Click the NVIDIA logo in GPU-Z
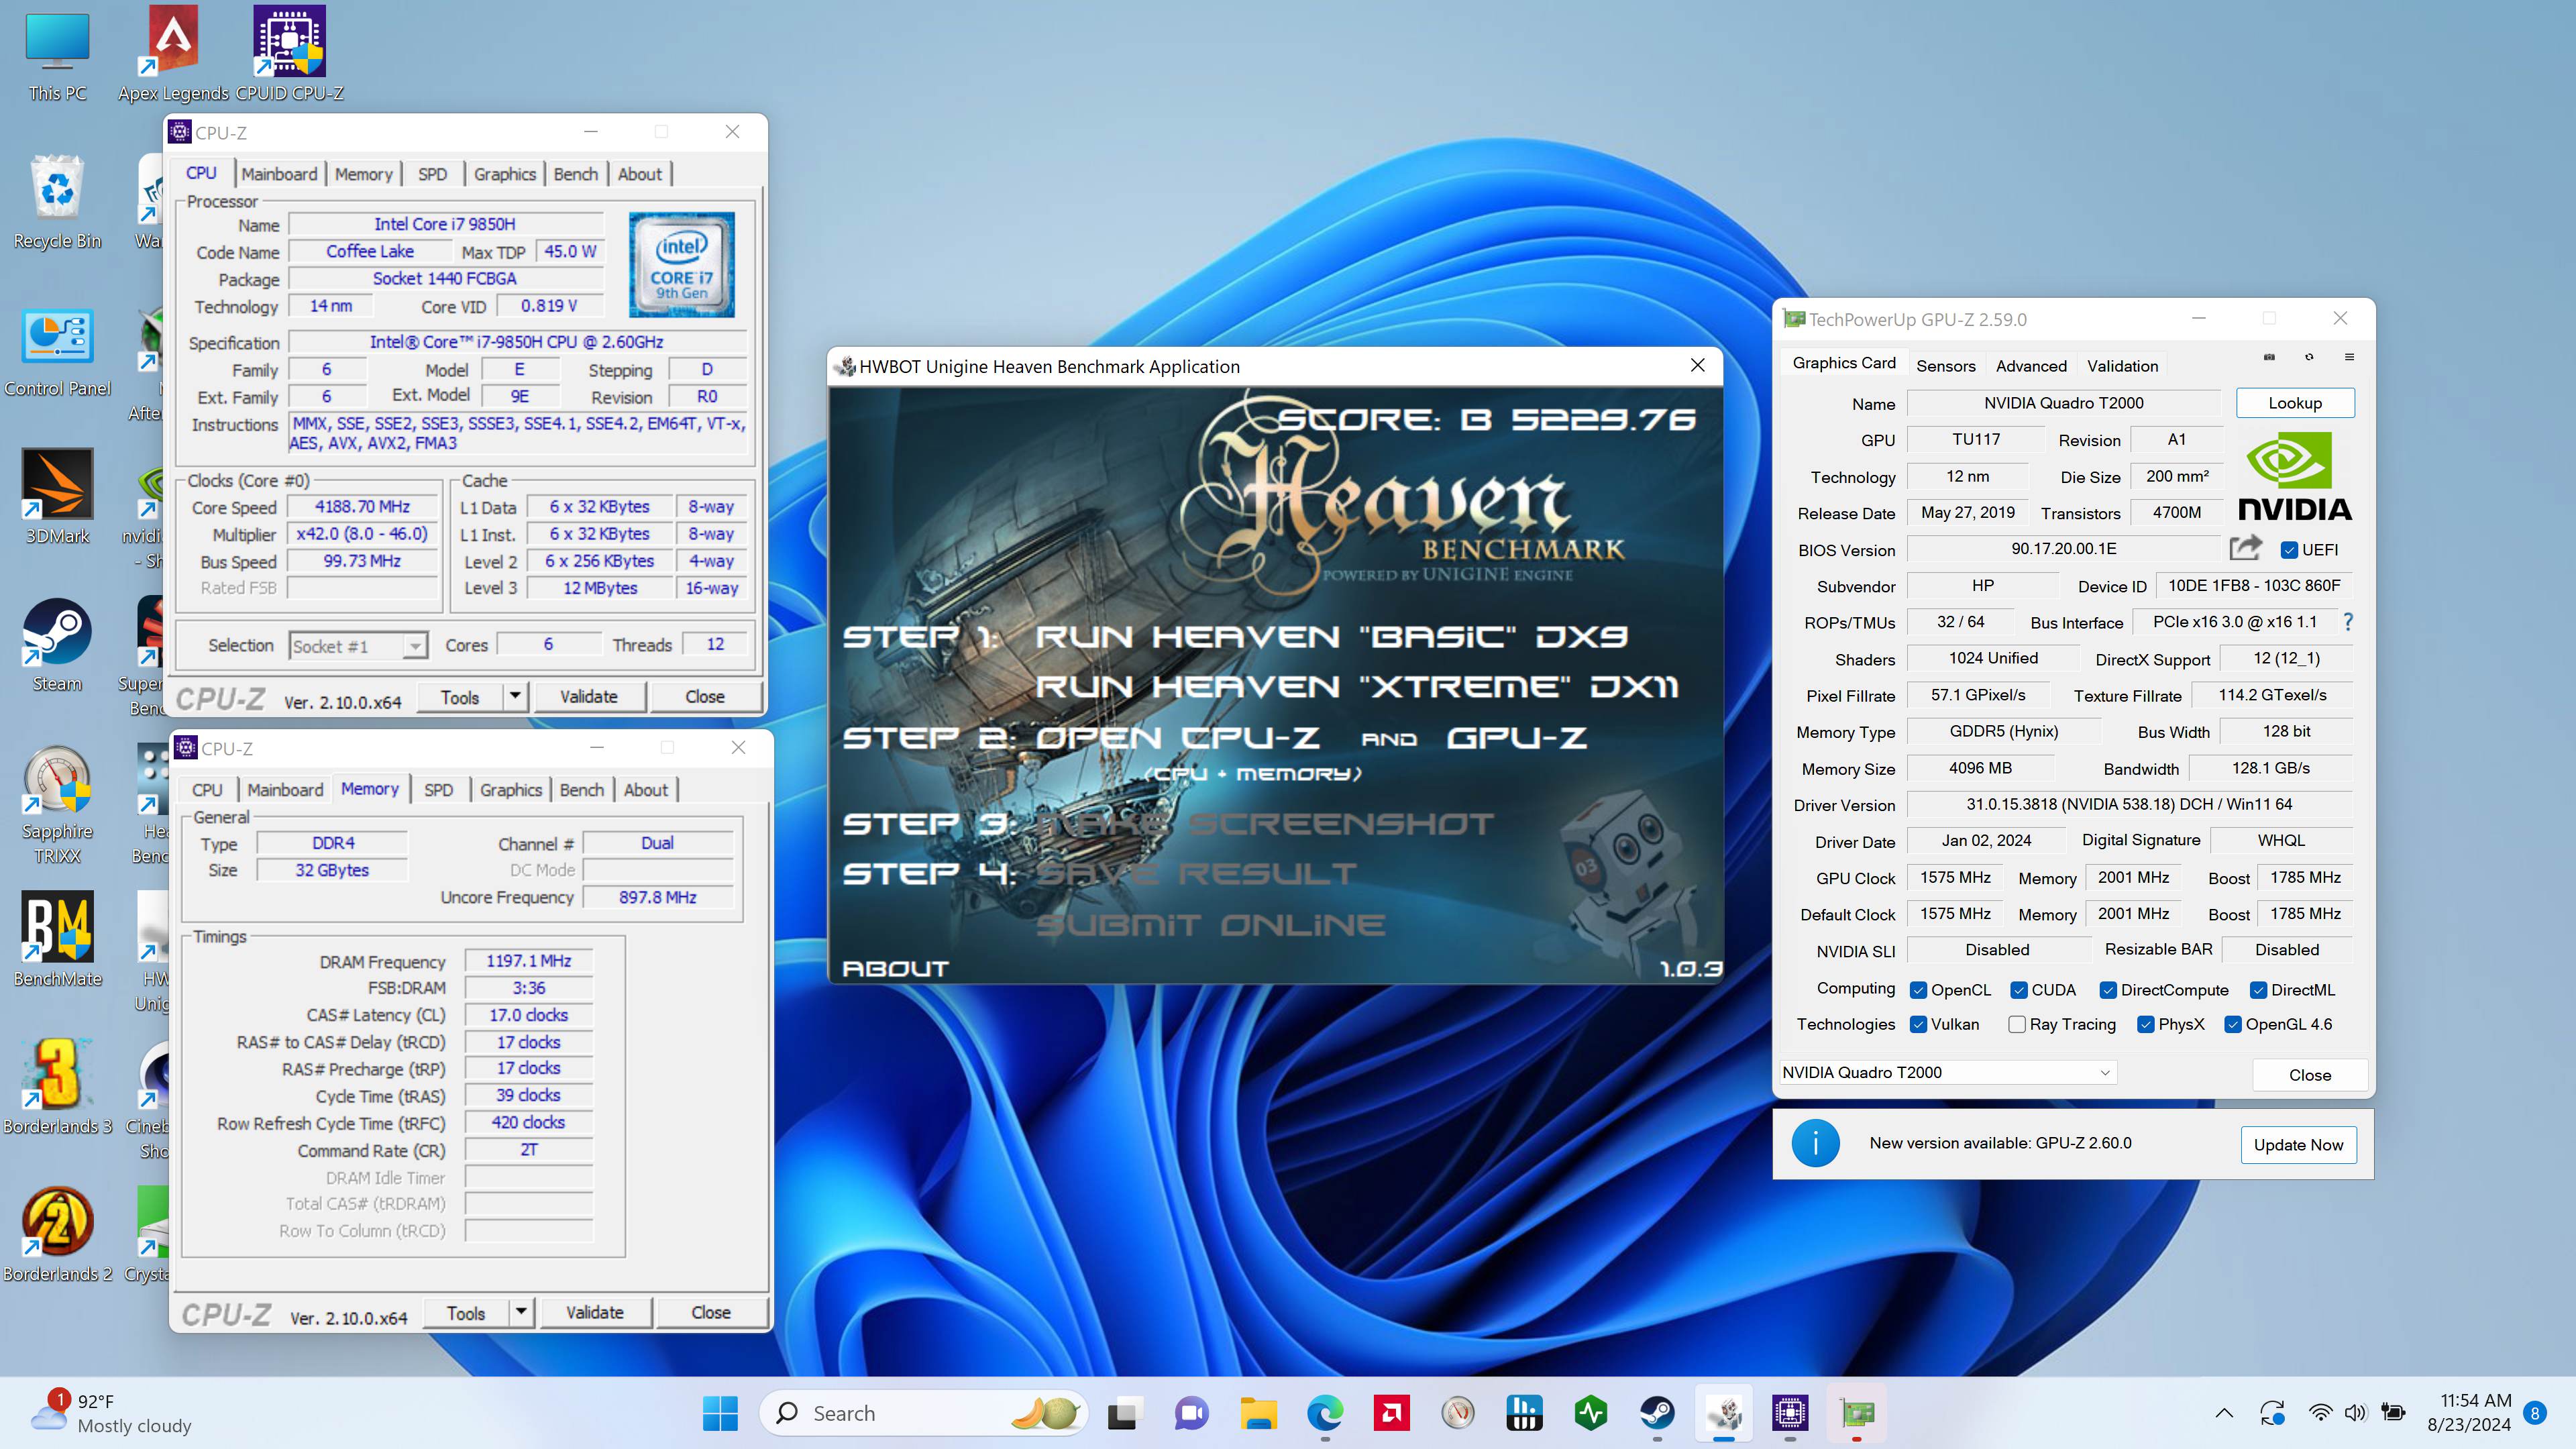 2294,477
